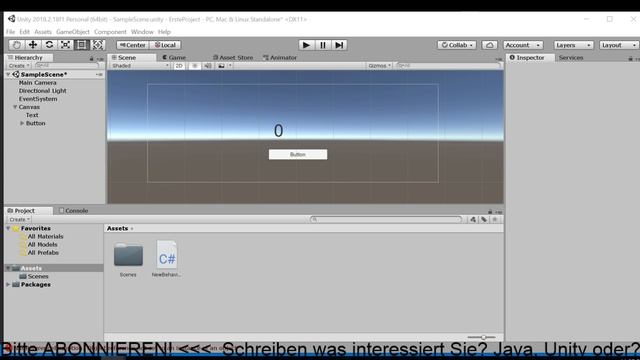Select the NewBehaviour C# script
This screenshot has height=360, width=640.
click(x=167, y=255)
